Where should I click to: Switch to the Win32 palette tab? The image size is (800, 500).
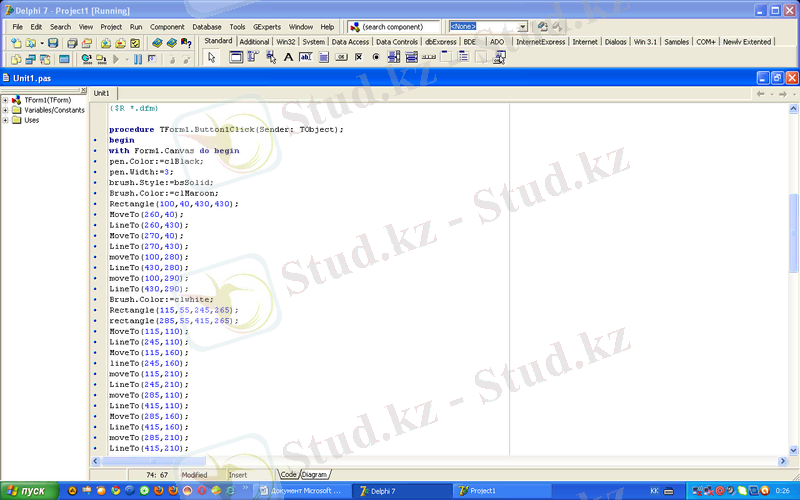(x=286, y=42)
